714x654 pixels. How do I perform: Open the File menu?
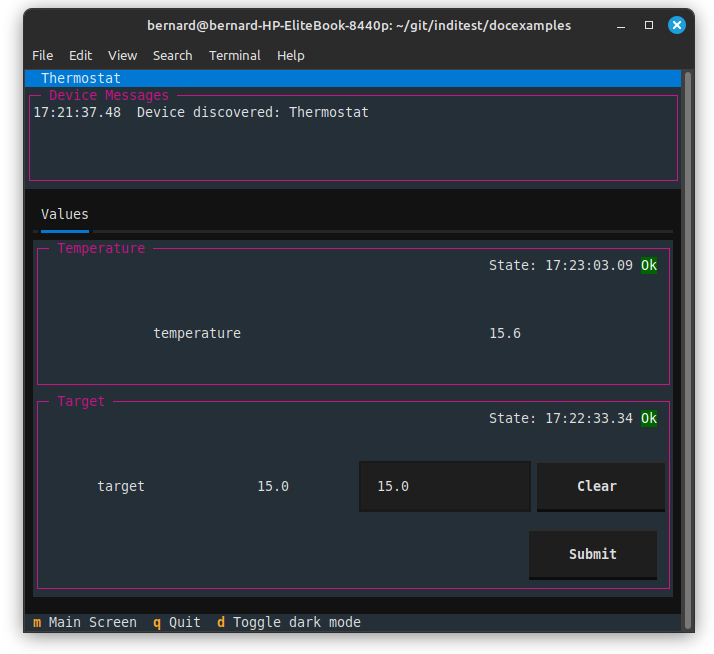pos(42,56)
